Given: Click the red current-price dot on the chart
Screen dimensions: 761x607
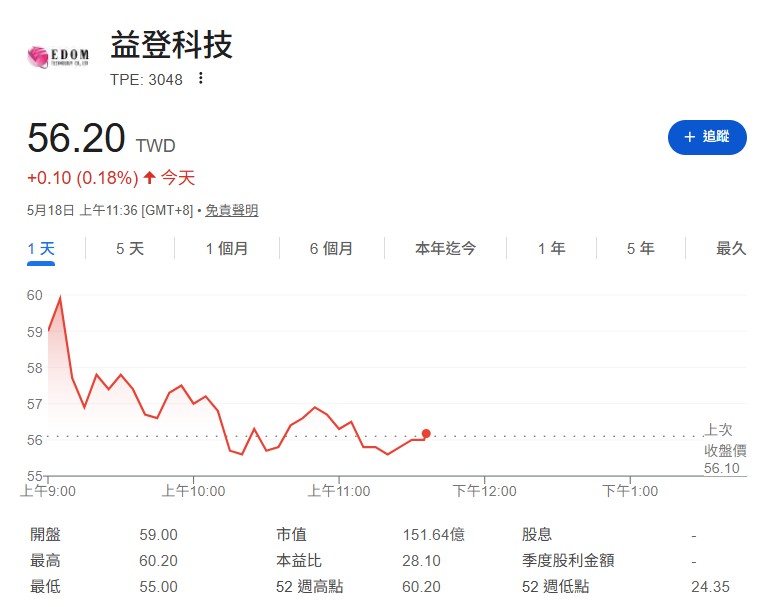Looking at the screenshot, I should click(x=426, y=434).
